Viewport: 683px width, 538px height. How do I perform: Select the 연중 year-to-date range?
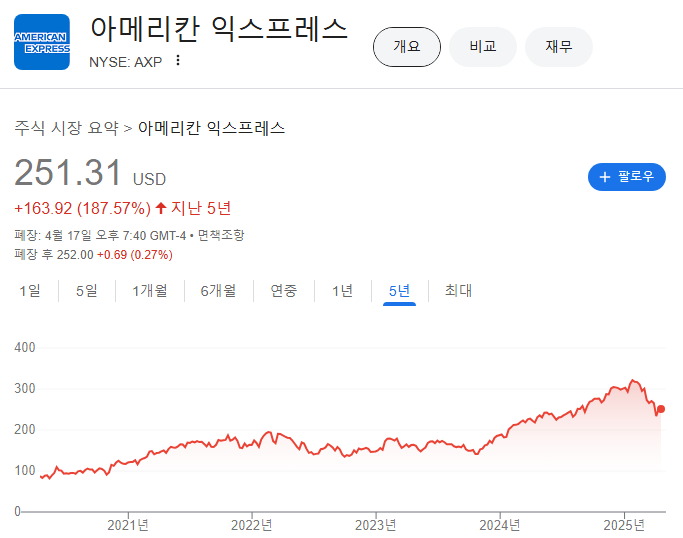284,291
